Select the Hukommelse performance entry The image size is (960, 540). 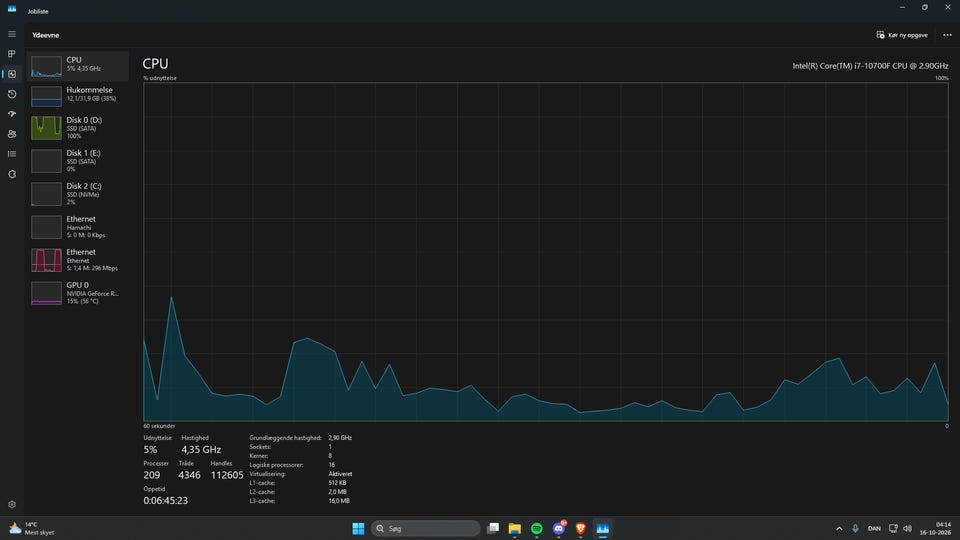[x=78, y=95]
